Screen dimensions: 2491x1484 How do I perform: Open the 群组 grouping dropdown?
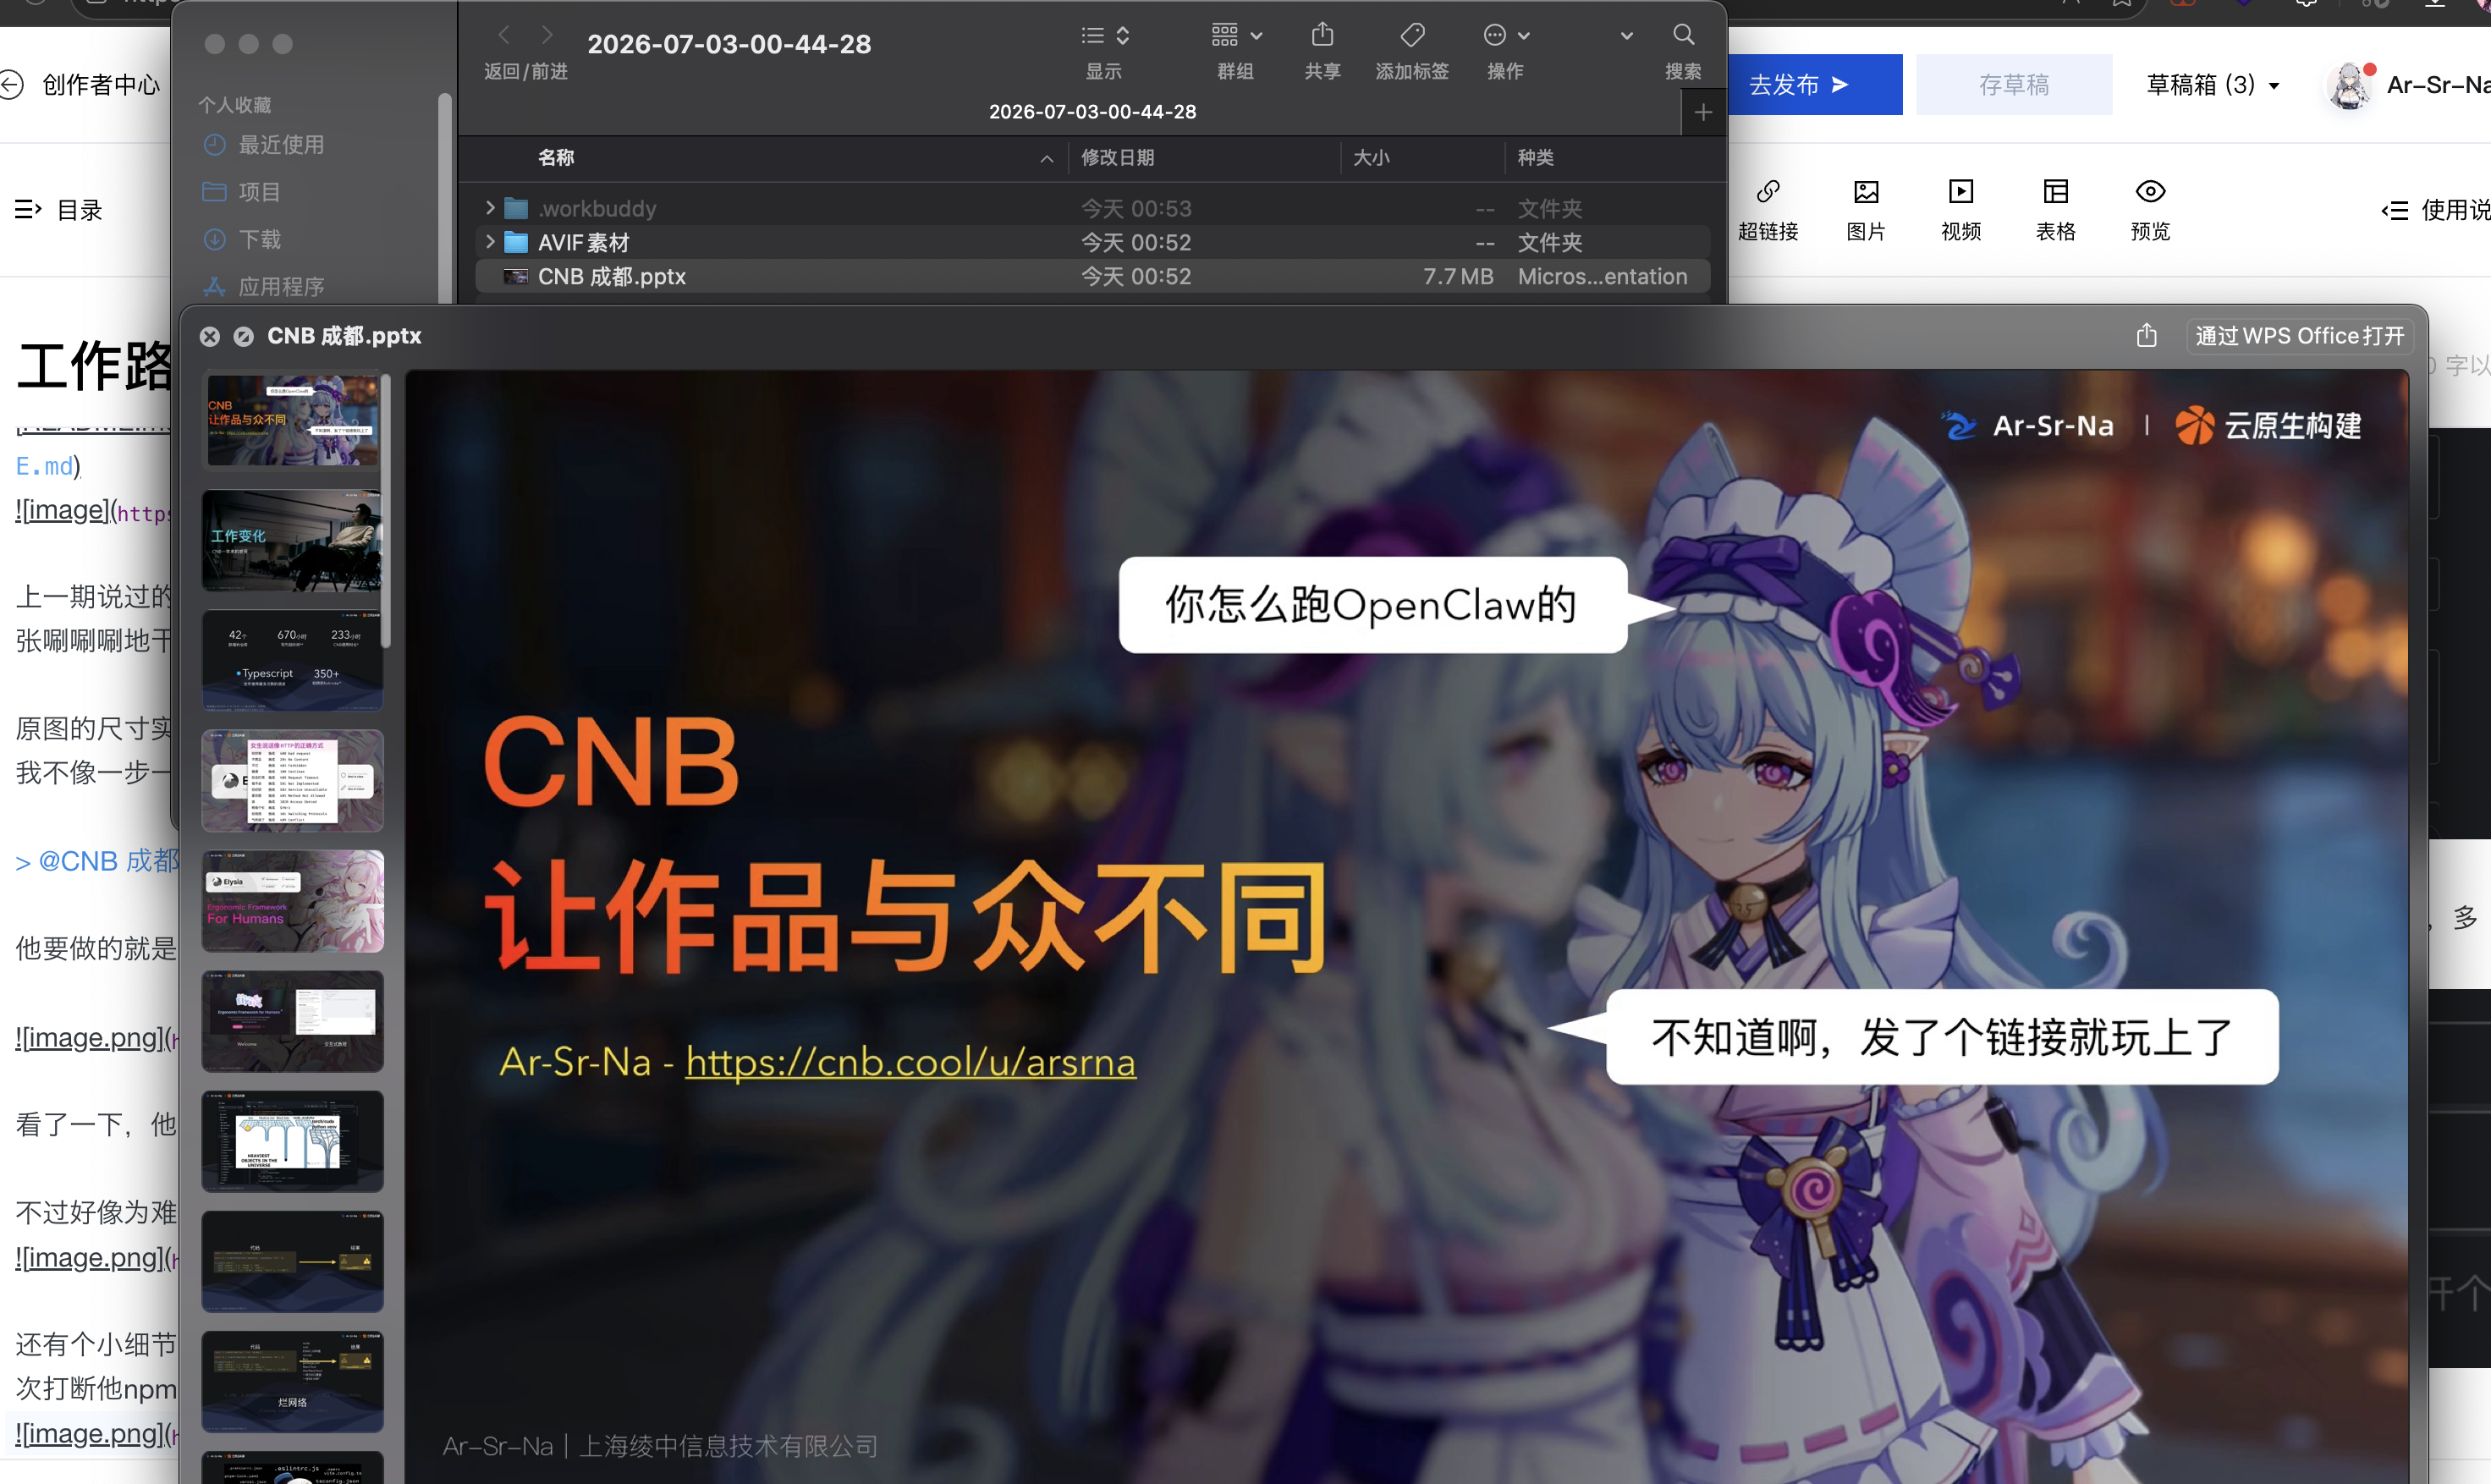tap(1236, 36)
